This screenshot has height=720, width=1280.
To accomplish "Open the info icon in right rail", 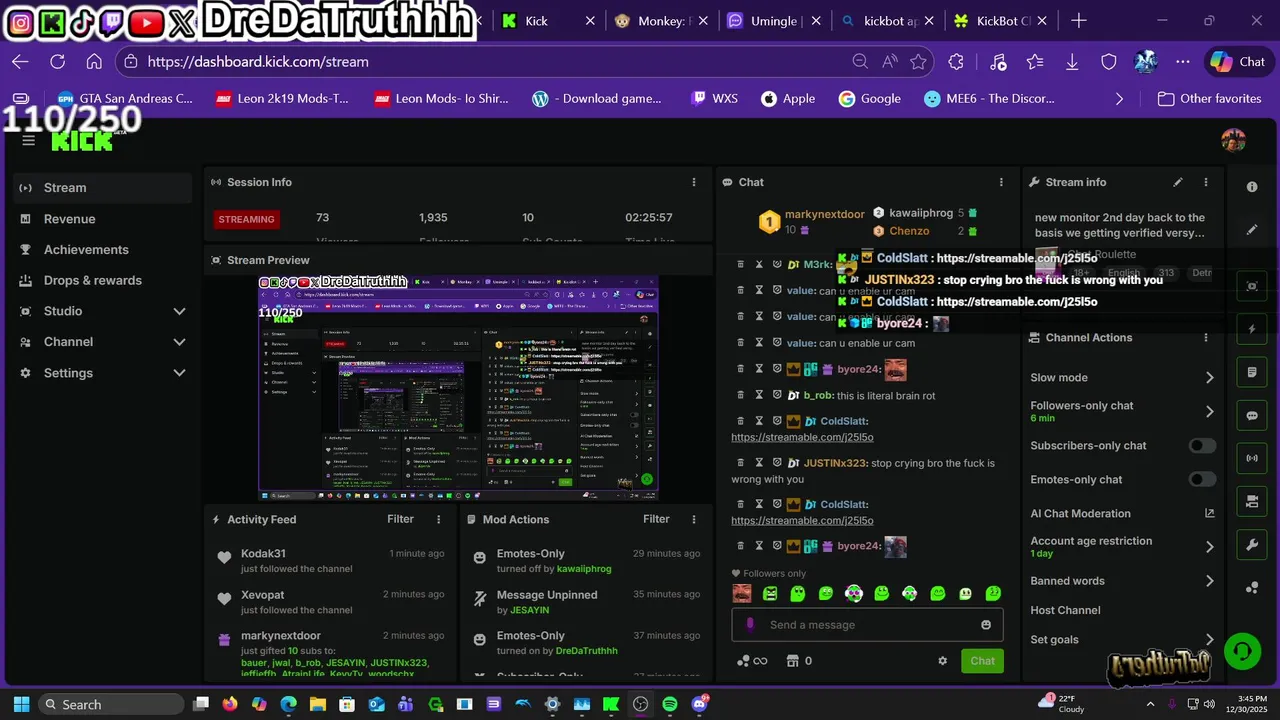I will point(1252,187).
